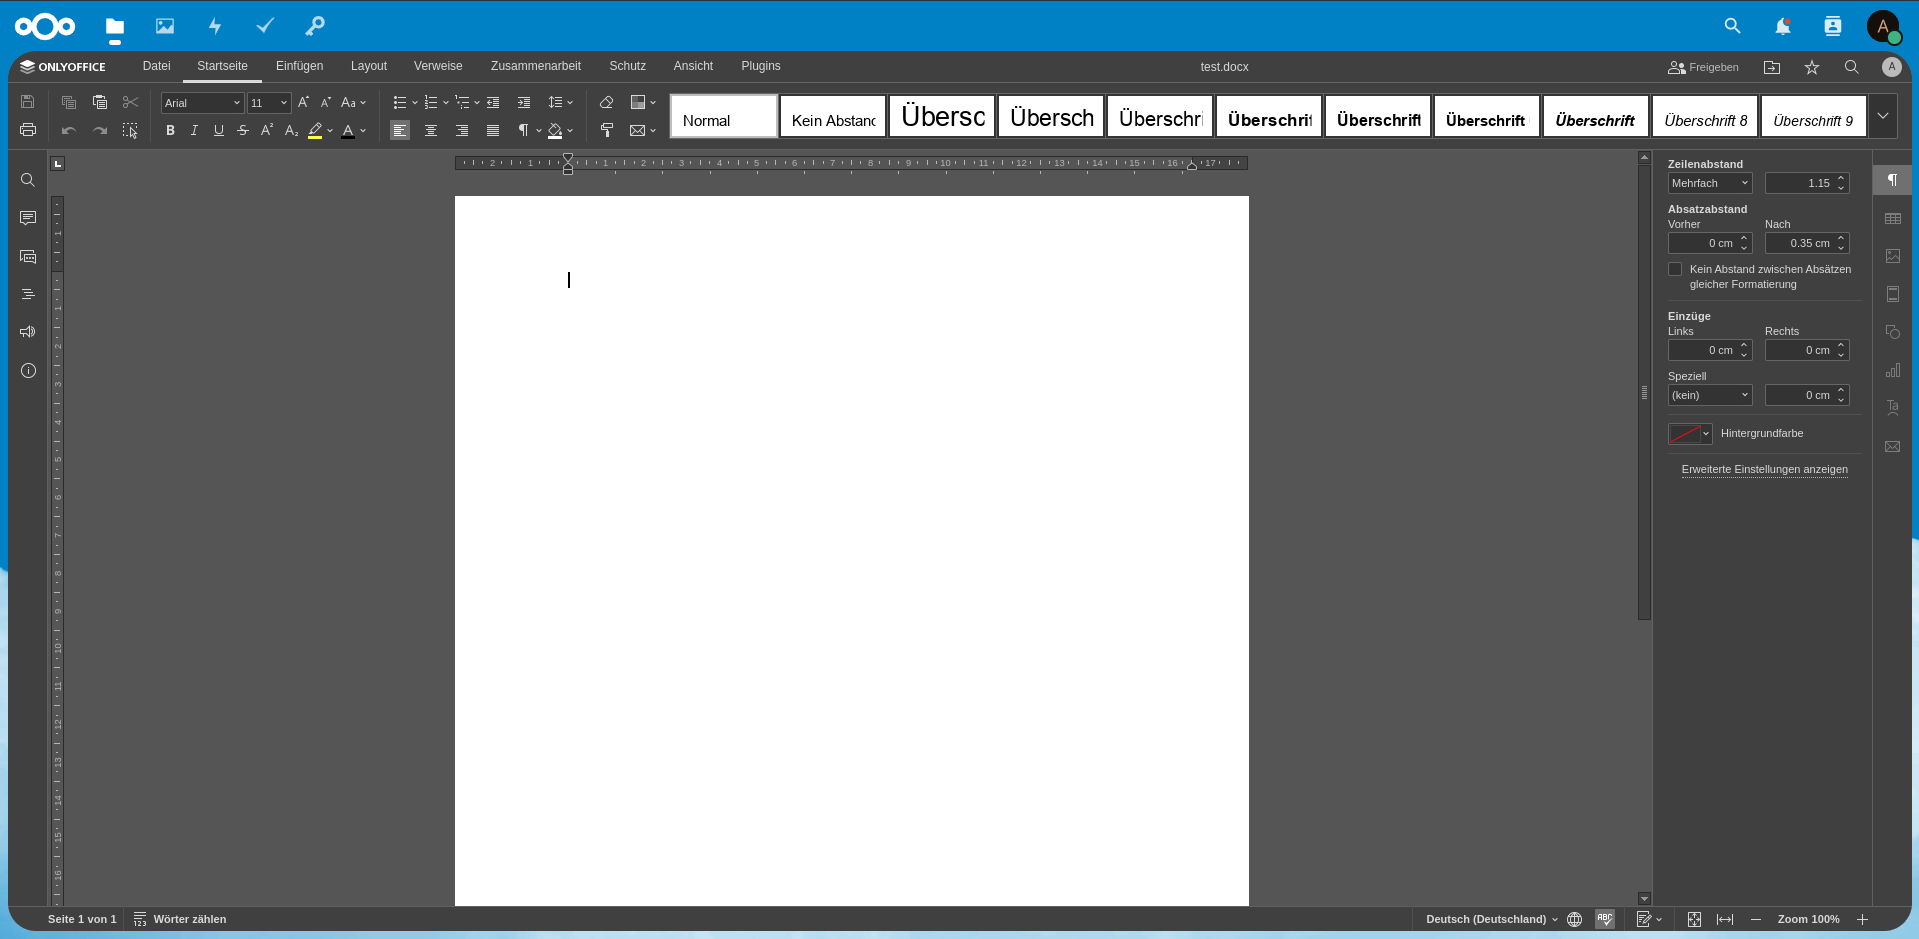Switch to the Plugins tab
1919x939 pixels.
pyautogui.click(x=761, y=66)
